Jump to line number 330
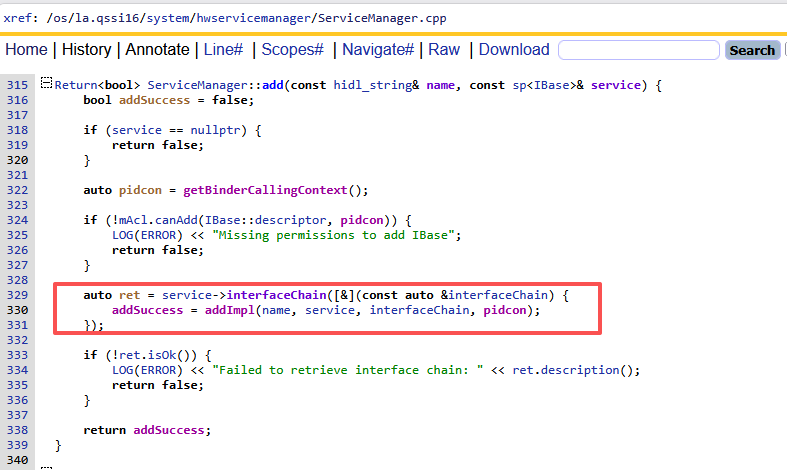The height and width of the screenshot is (470, 787). pyautogui.click(x=18, y=310)
